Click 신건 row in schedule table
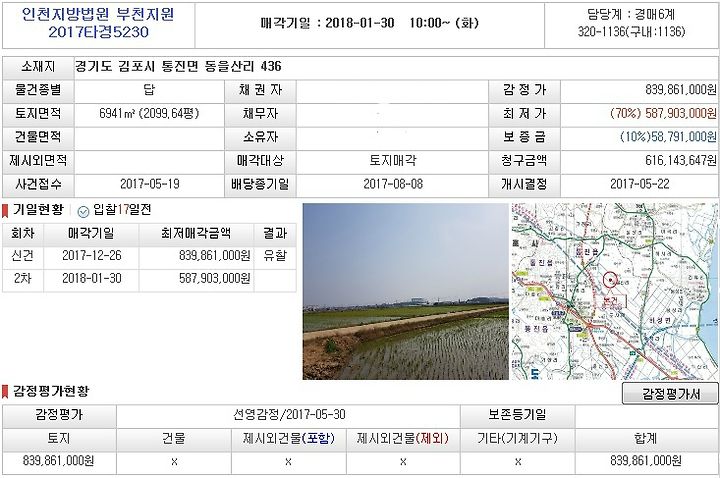Screen dimensions: 720x478 149,256
